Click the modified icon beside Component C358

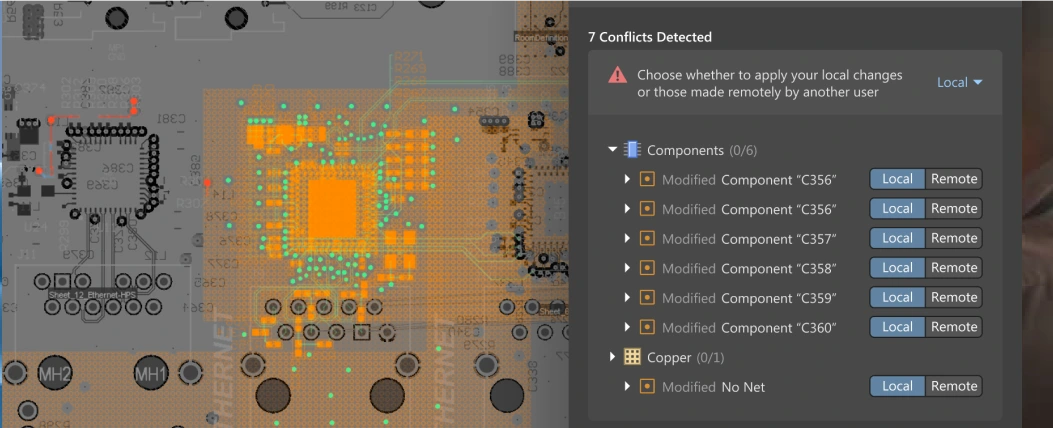click(x=647, y=268)
